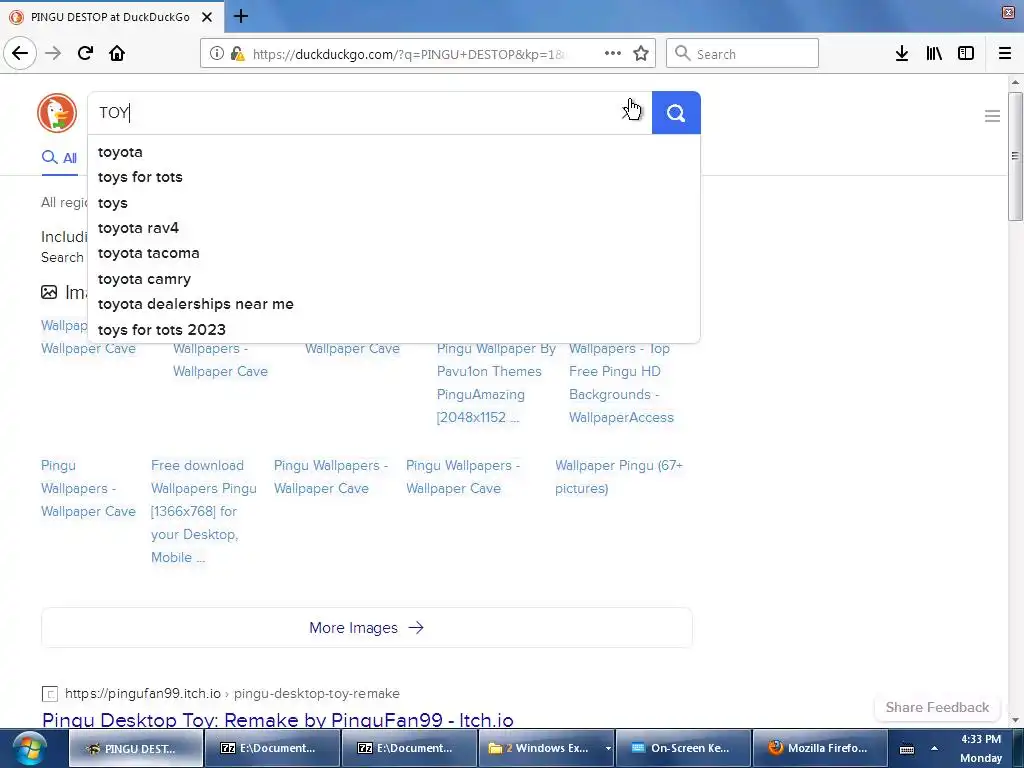Select the All results tab
The height and width of the screenshot is (768, 1024).
[59, 158]
